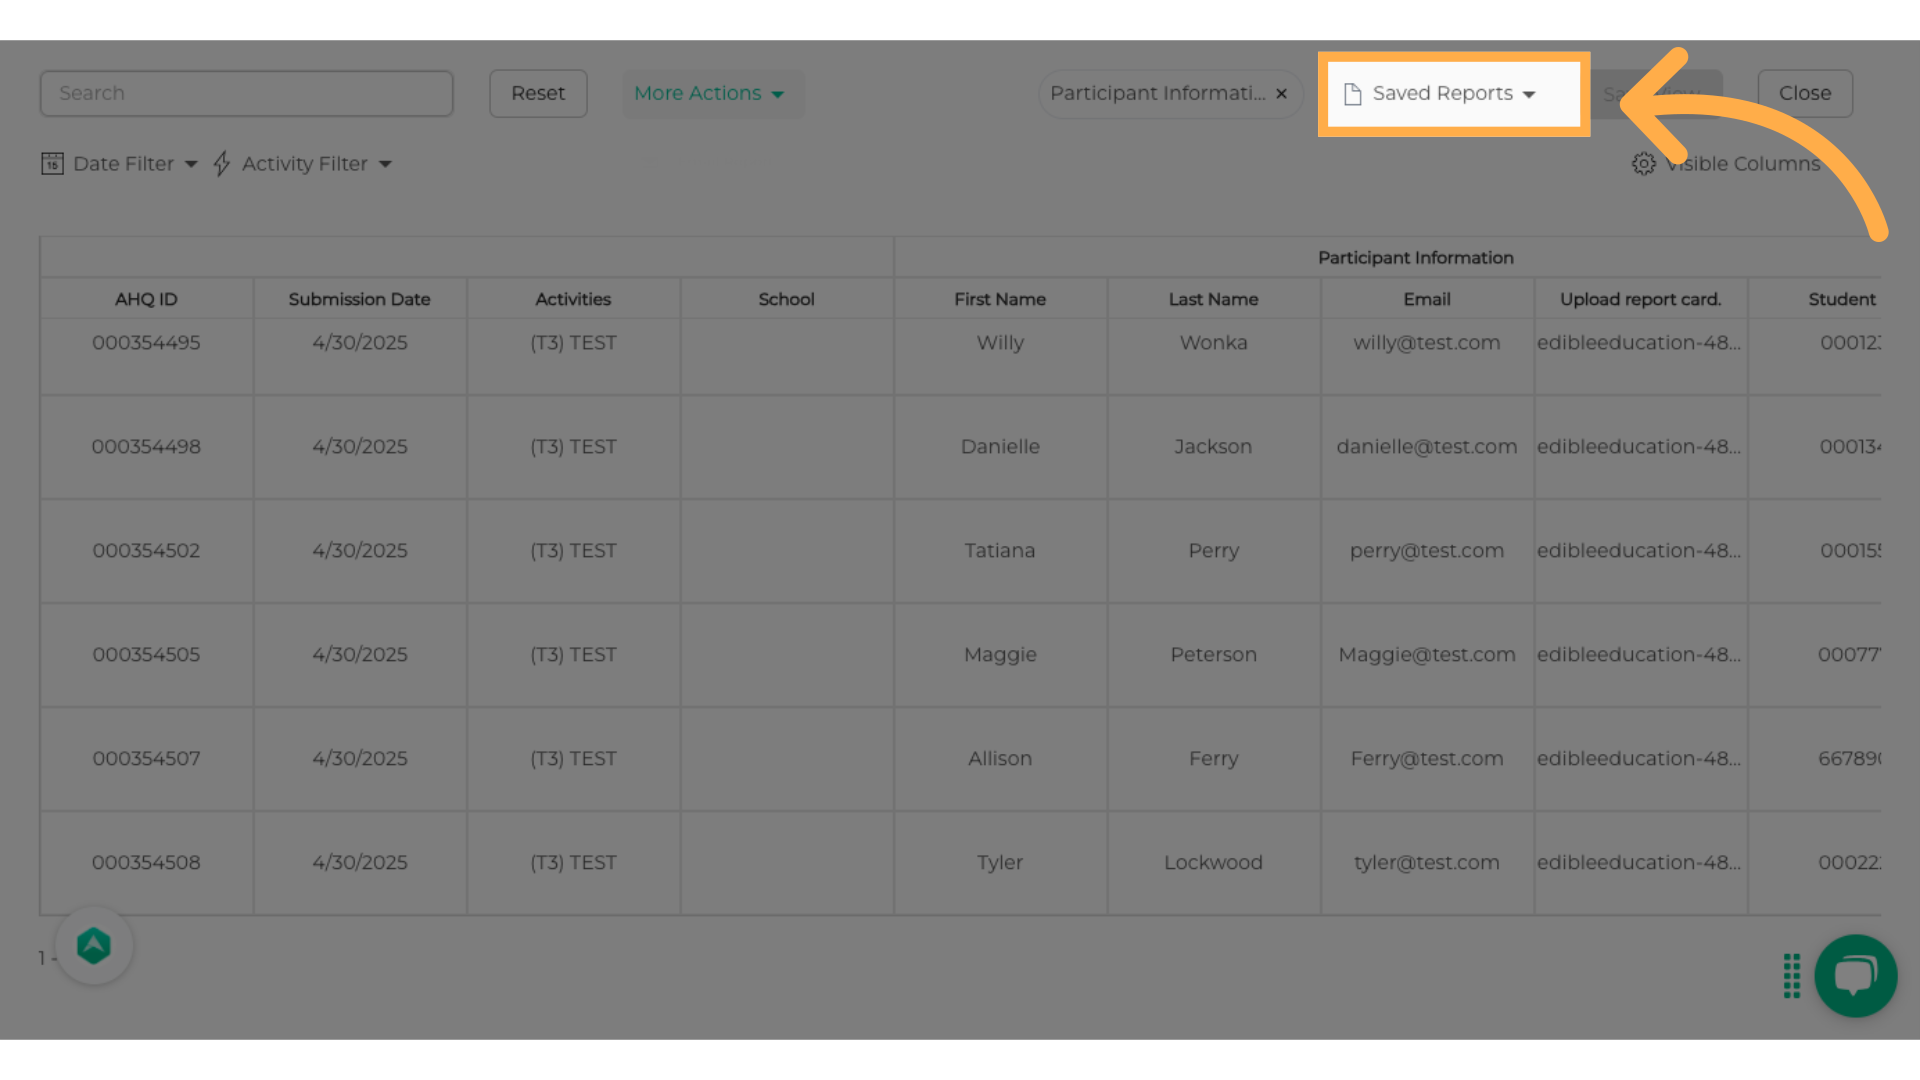Click the AHQ ID column header

click(x=146, y=299)
